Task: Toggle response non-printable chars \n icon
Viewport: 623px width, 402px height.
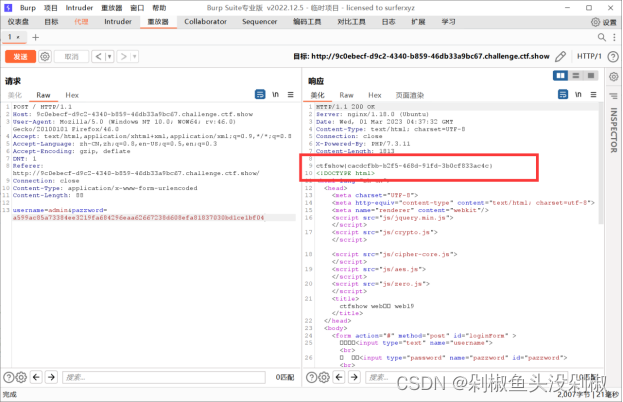Action: tap(578, 95)
